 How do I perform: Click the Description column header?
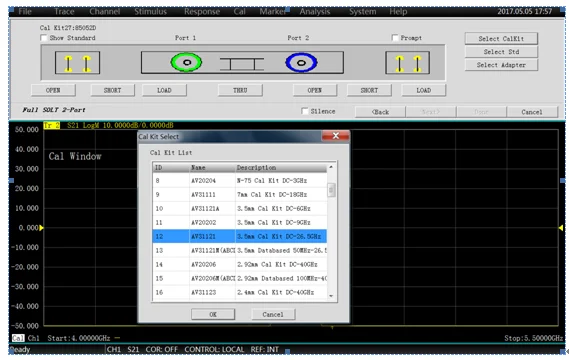coord(281,168)
